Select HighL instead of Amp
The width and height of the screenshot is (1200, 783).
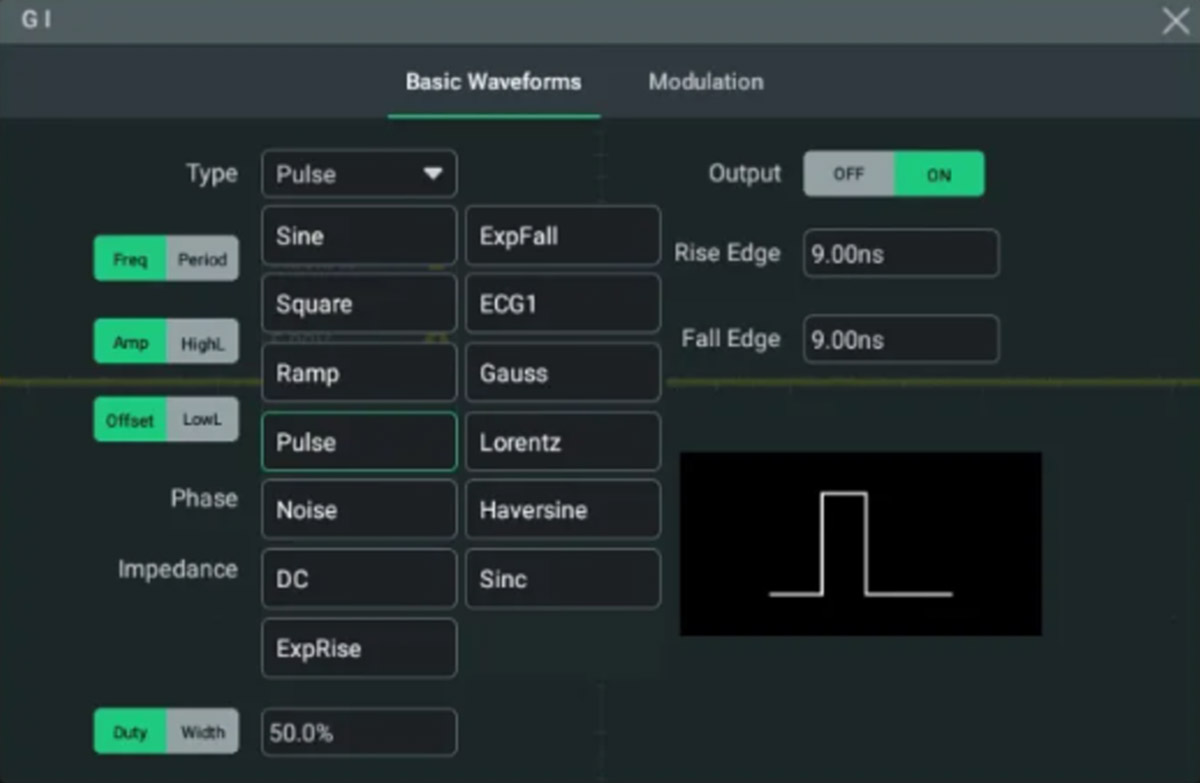[x=202, y=342]
